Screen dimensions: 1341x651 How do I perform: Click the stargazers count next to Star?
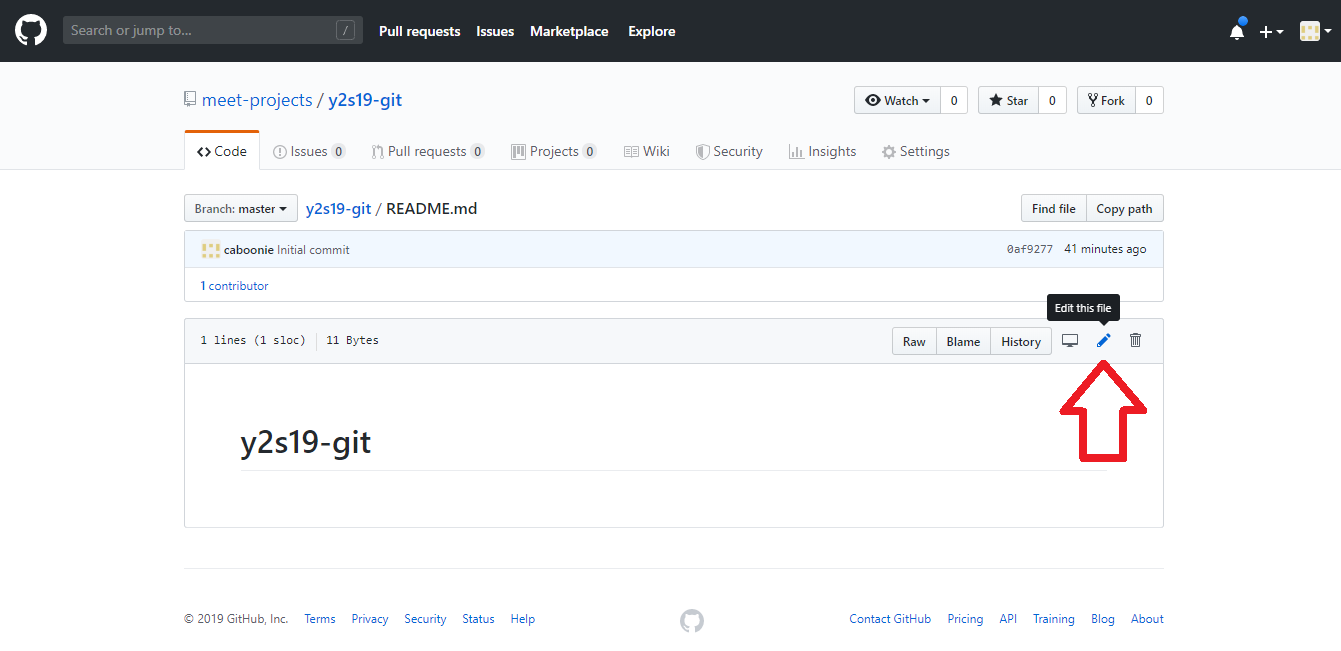[x=1052, y=100]
